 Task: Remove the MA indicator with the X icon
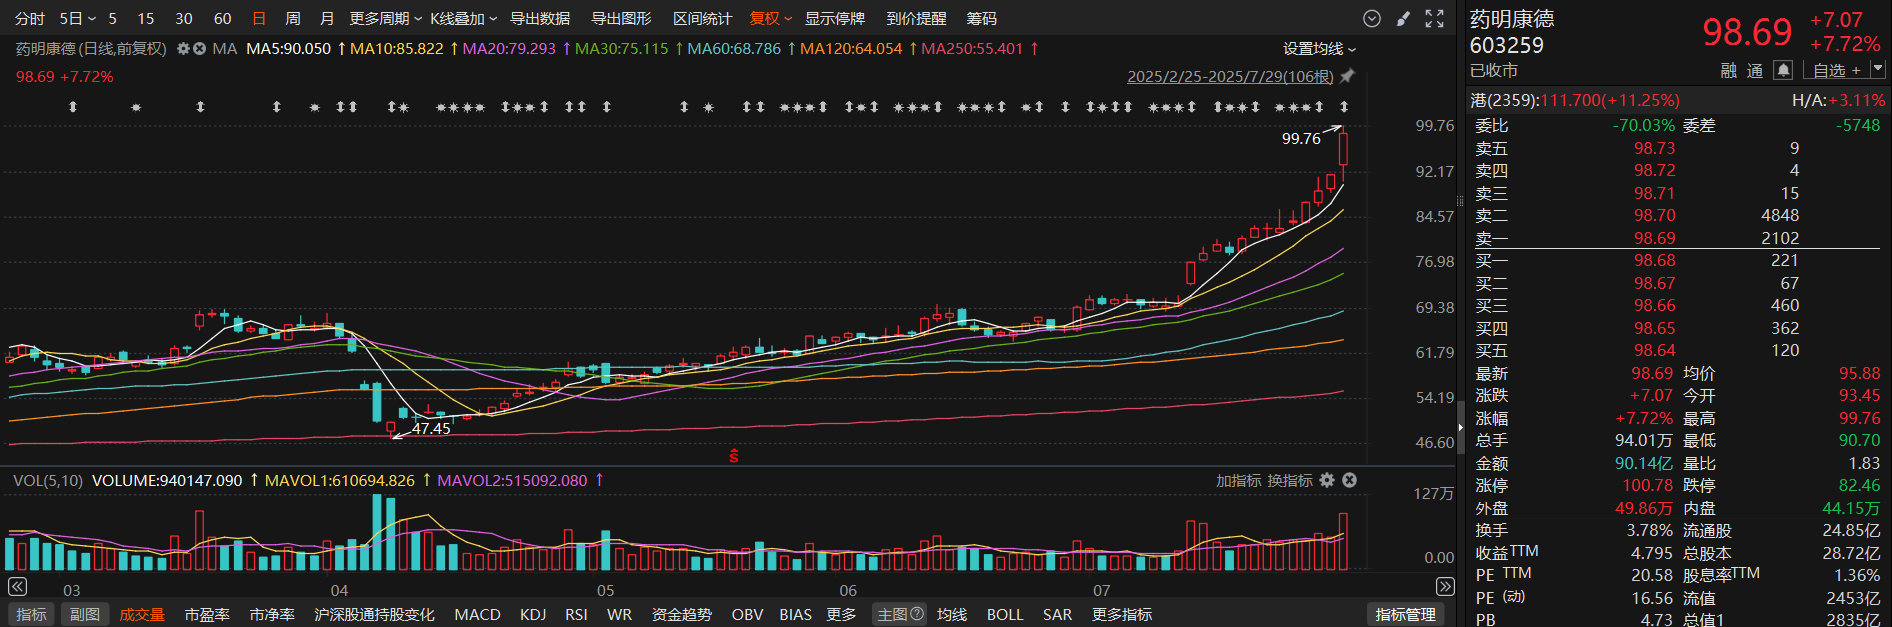coord(199,49)
